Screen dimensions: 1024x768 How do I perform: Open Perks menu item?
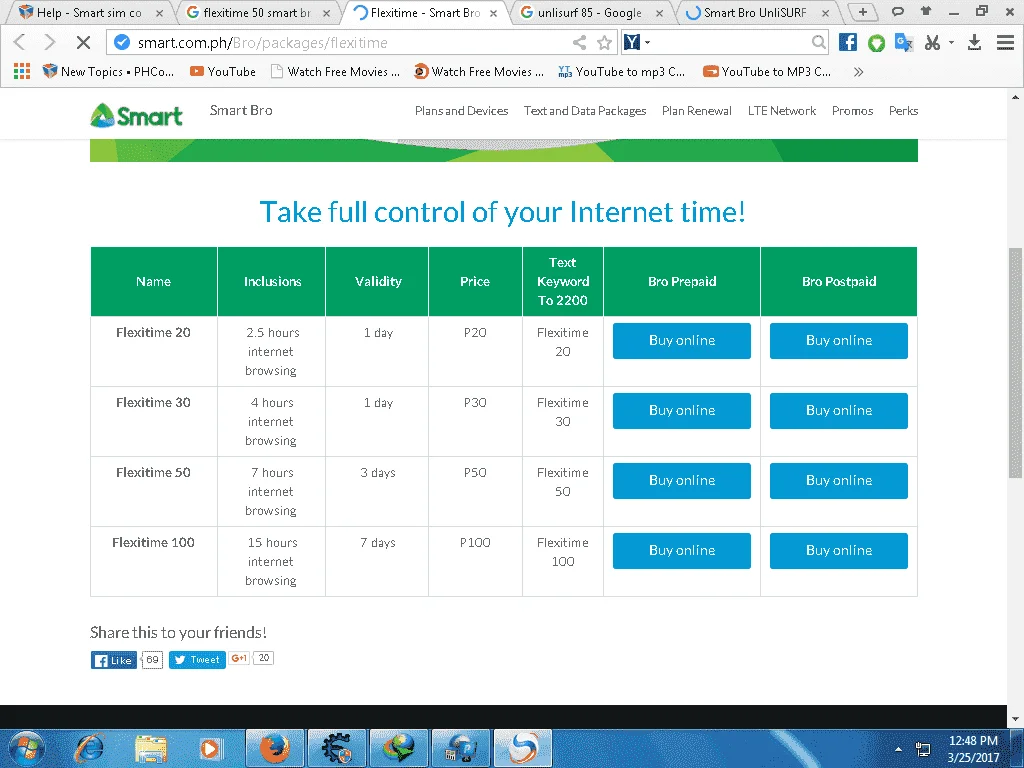(x=903, y=111)
